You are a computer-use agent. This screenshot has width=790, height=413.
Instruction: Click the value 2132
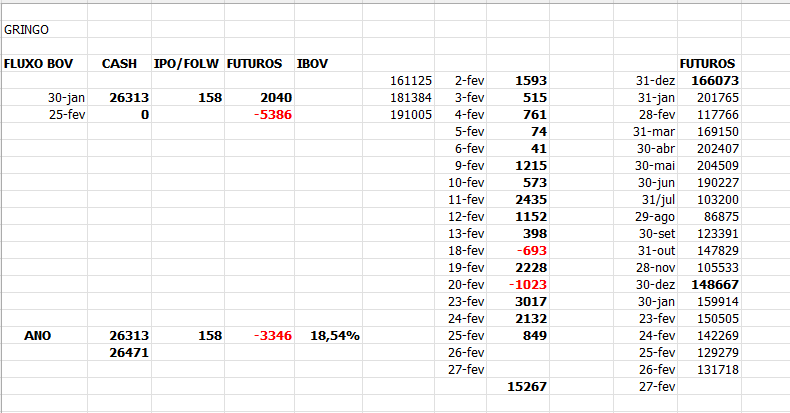coord(518,319)
